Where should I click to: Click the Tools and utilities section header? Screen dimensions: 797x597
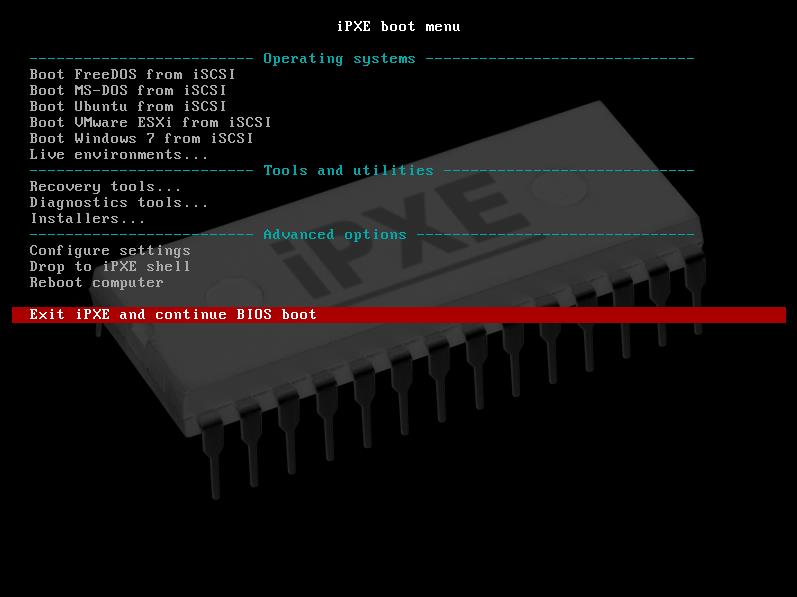pyautogui.click(x=348, y=171)
